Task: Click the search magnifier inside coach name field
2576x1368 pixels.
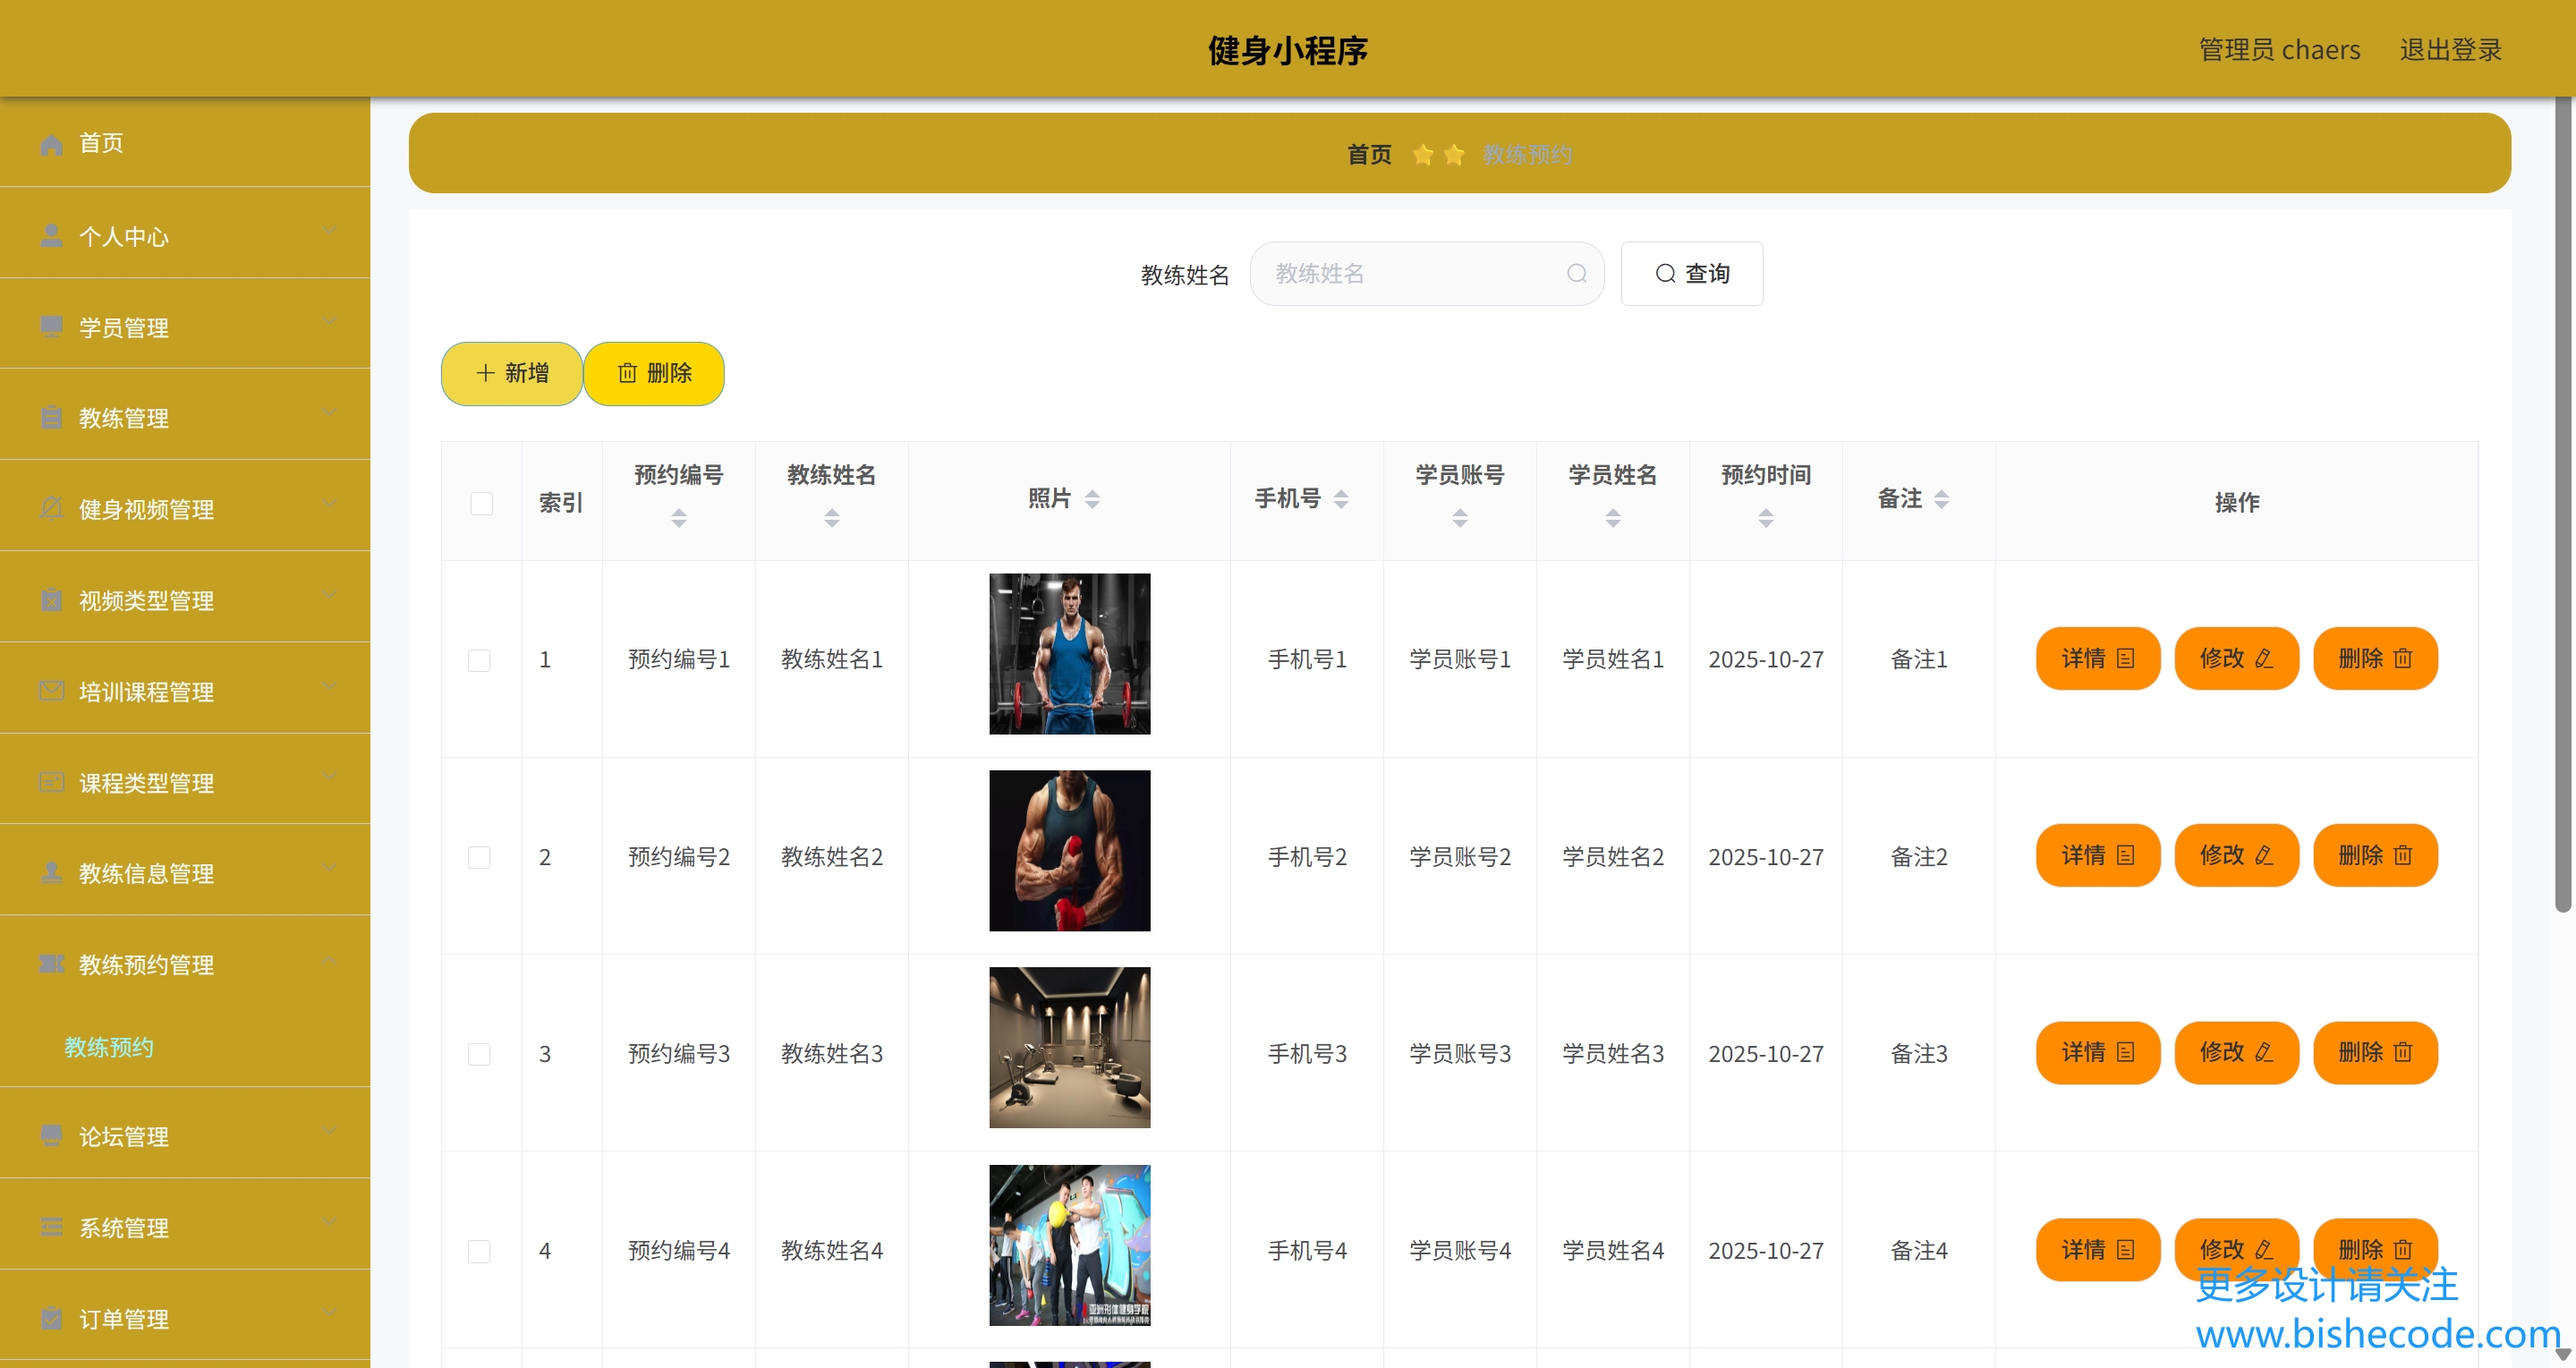Action: coord(1576,274)
